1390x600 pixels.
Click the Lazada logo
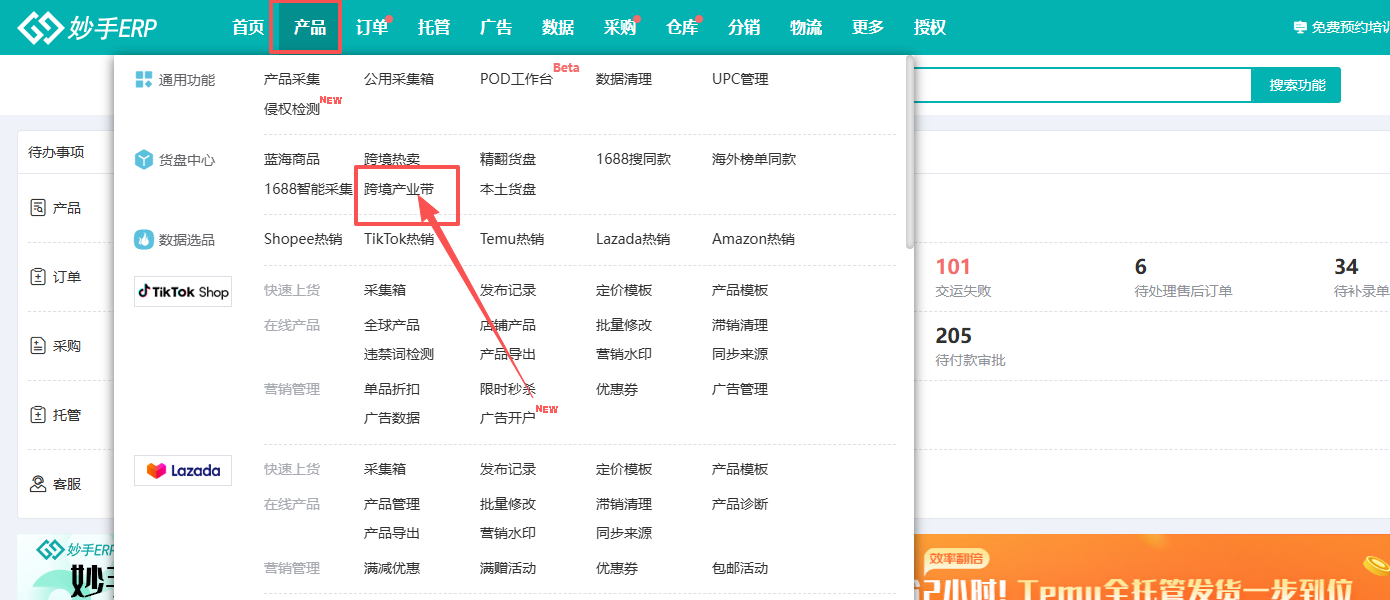pyautogui.click(x=183, y=471)
